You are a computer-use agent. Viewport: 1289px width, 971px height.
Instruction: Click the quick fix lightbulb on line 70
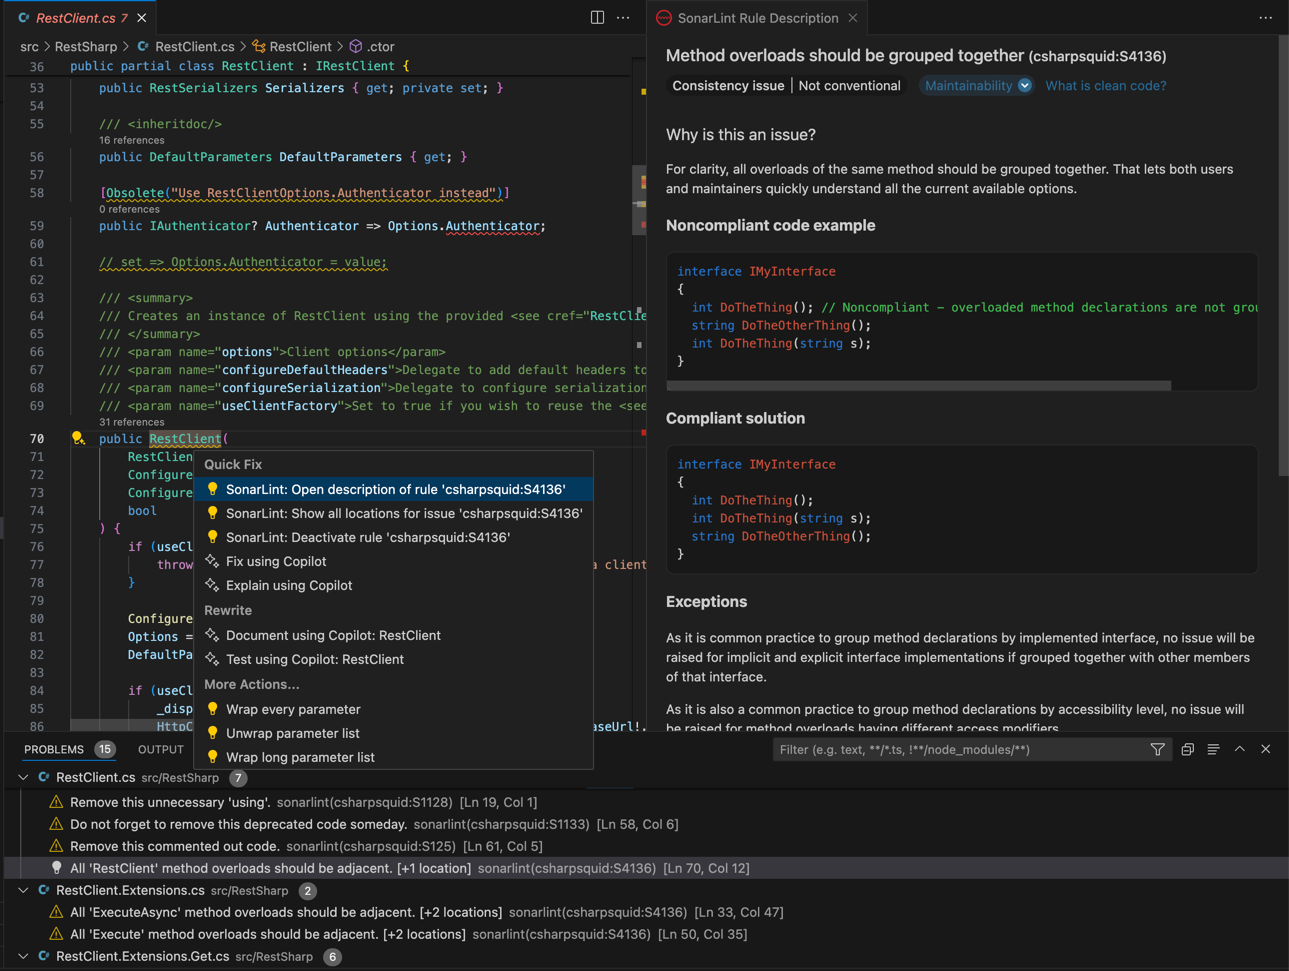[79, 438]
